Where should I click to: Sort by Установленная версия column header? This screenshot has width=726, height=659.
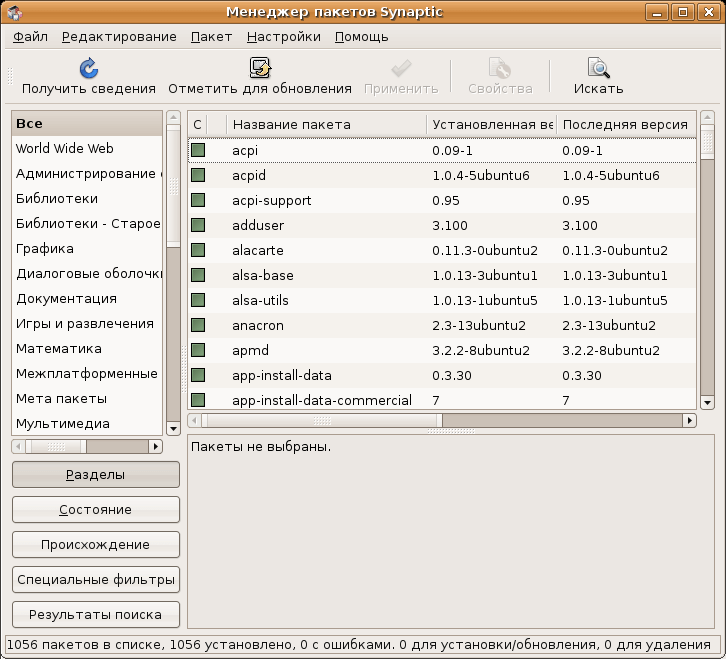pyautogui.click(x=492, y=125)
